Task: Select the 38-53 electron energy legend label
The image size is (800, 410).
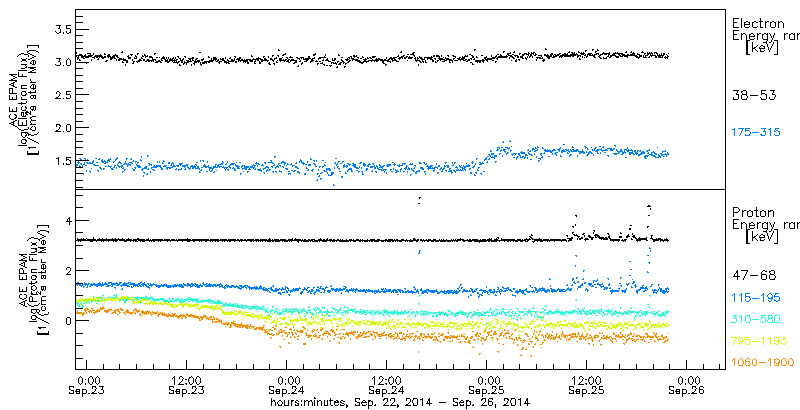Action: (x=754, y=95)
